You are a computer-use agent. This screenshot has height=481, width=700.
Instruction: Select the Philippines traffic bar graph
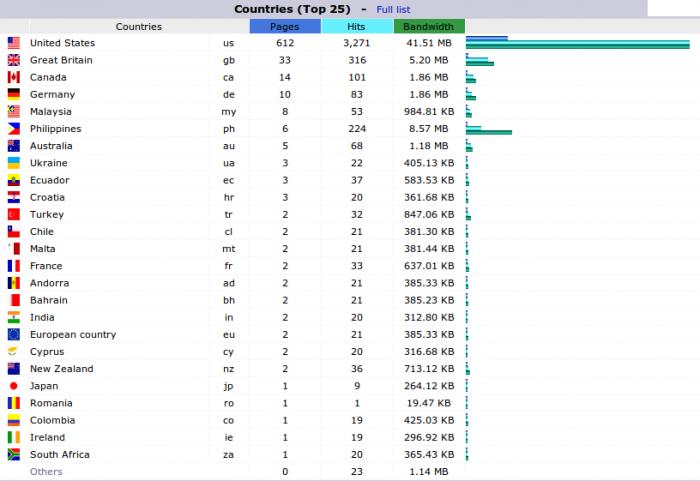[489, 130]
